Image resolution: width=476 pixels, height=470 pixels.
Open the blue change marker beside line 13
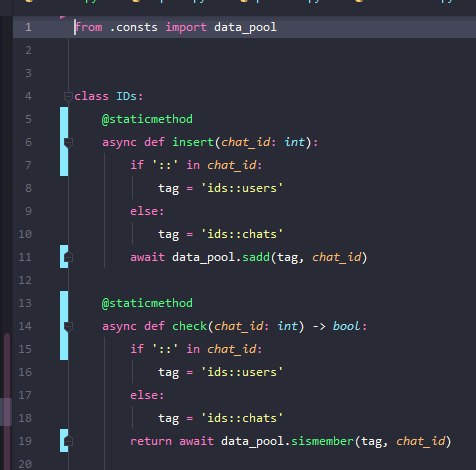coord(64,325)
